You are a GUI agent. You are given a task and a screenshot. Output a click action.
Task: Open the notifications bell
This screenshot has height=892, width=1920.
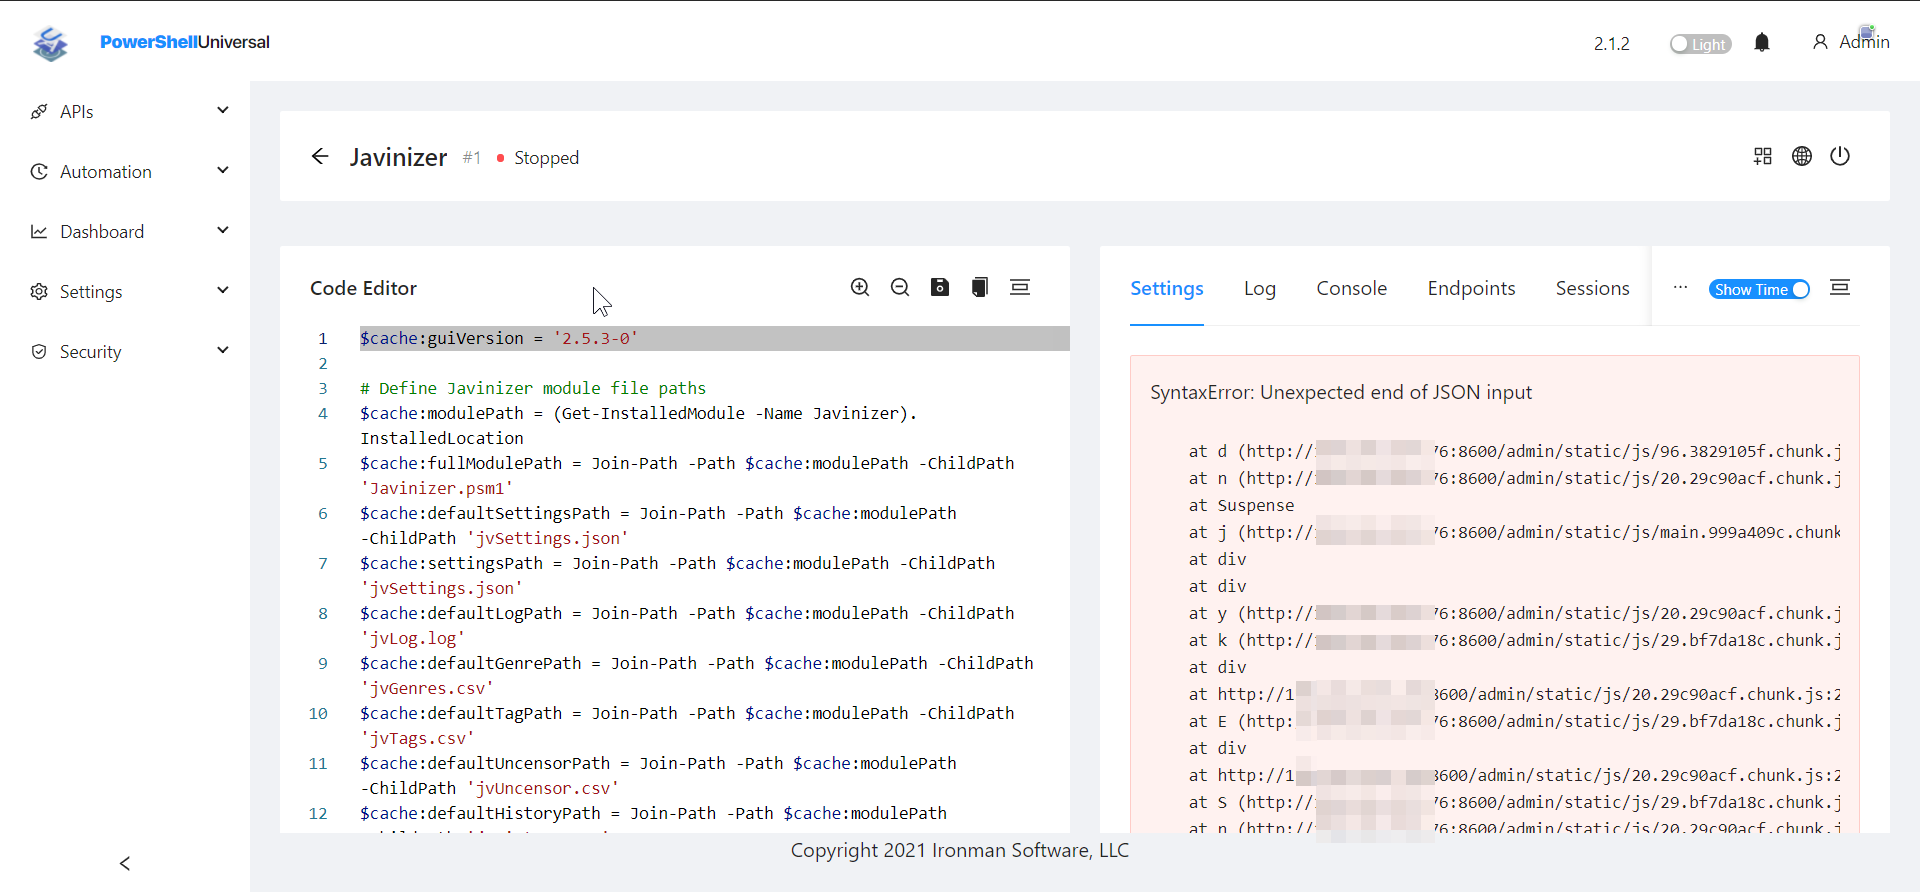click(1762, 42)
